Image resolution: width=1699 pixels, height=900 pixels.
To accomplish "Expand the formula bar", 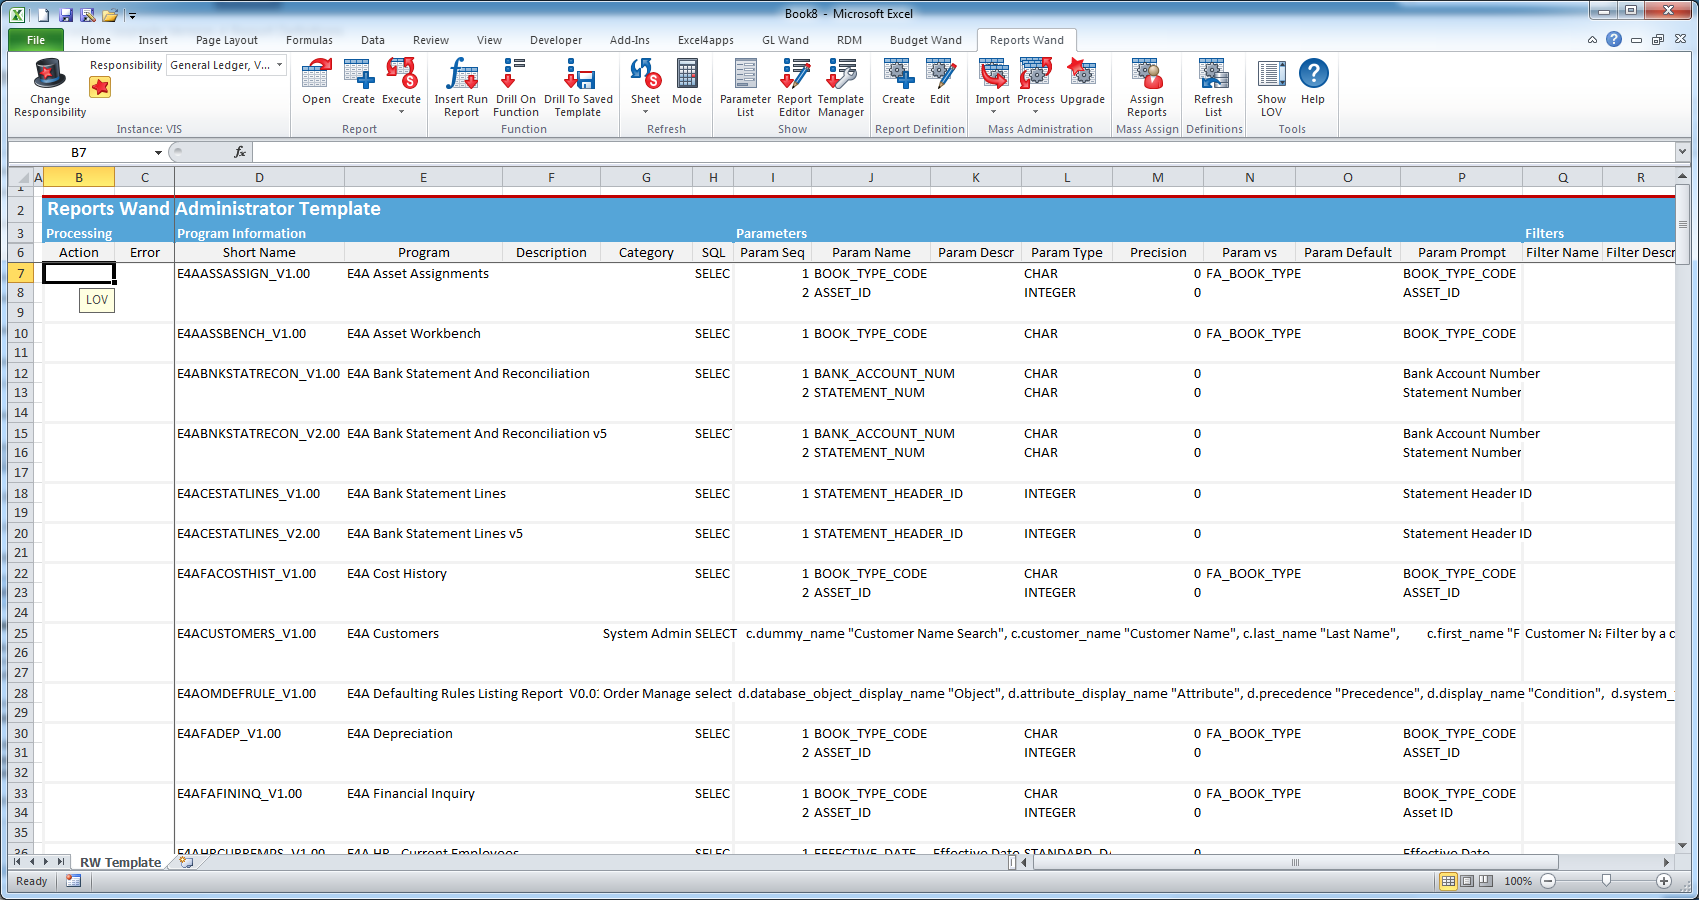I will [x=1682, y=152].
